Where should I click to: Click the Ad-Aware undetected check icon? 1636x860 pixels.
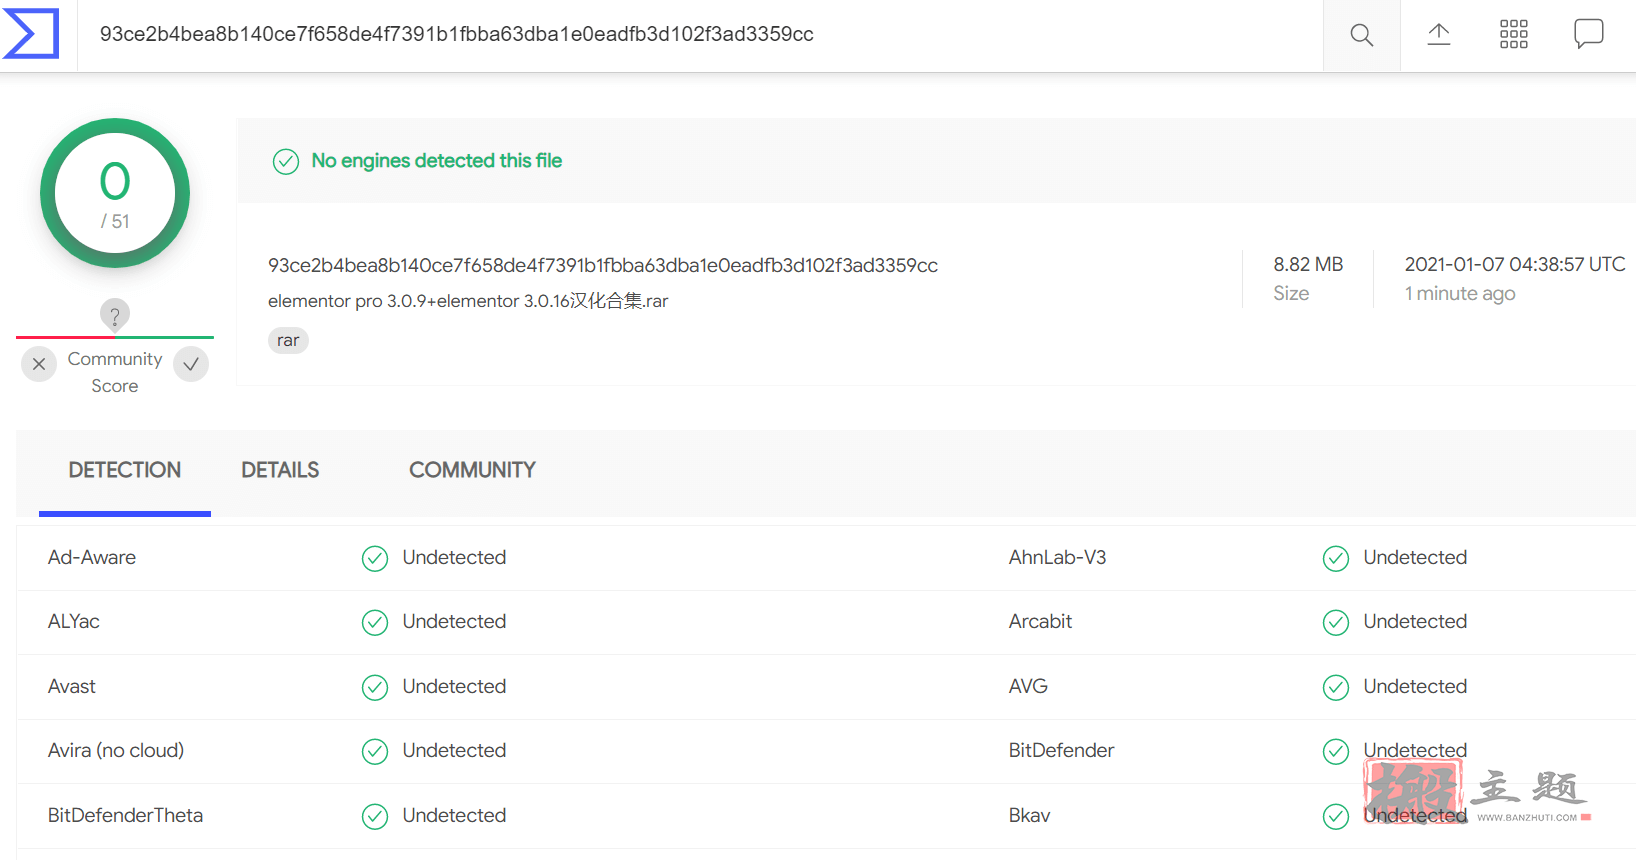coord(375,558)
